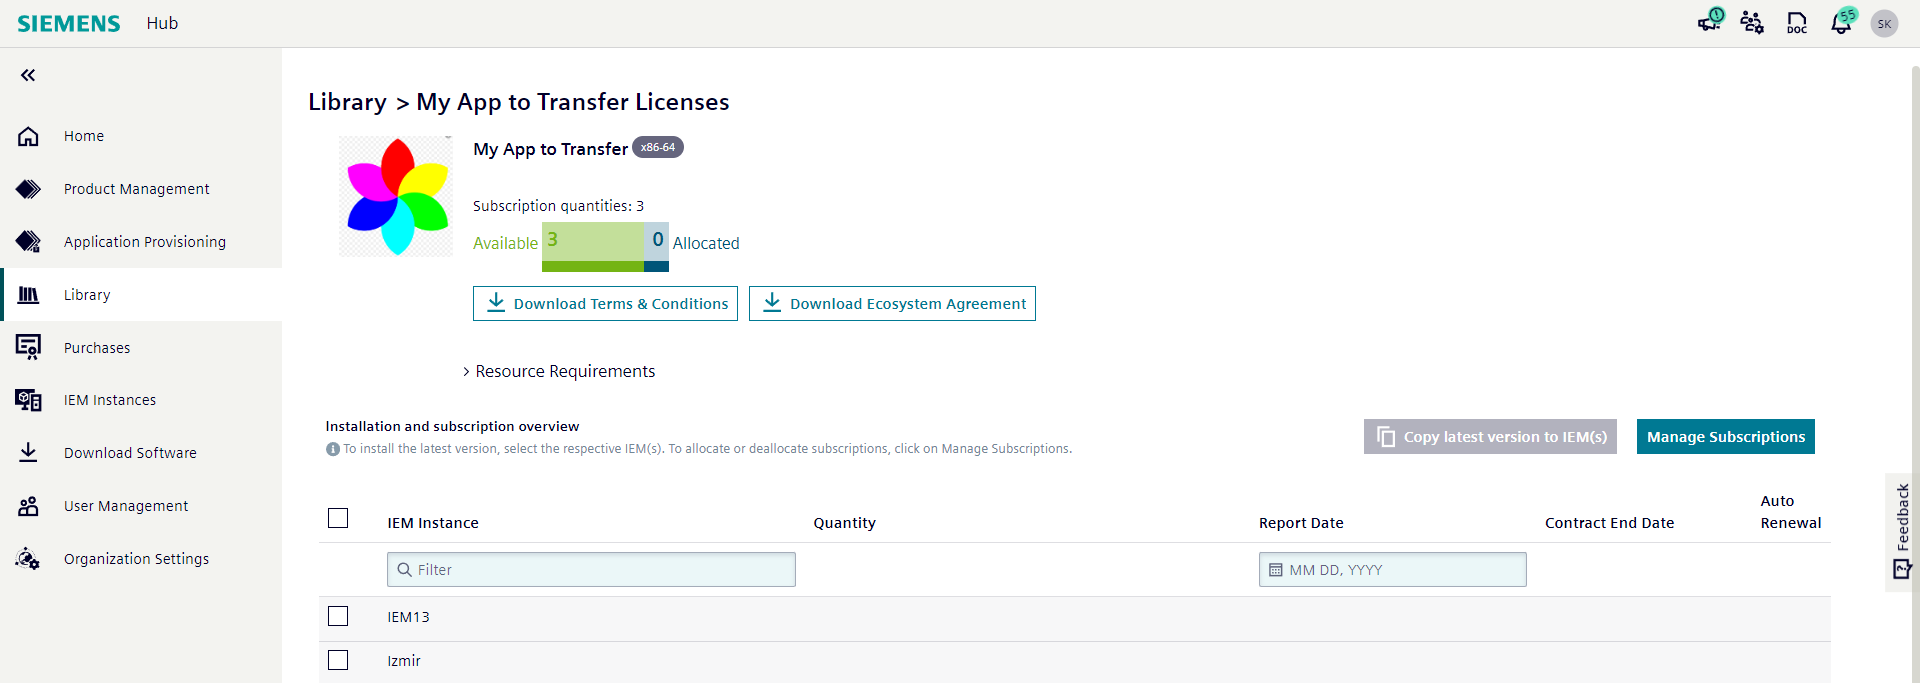Download Terms & Conditions

605,304
